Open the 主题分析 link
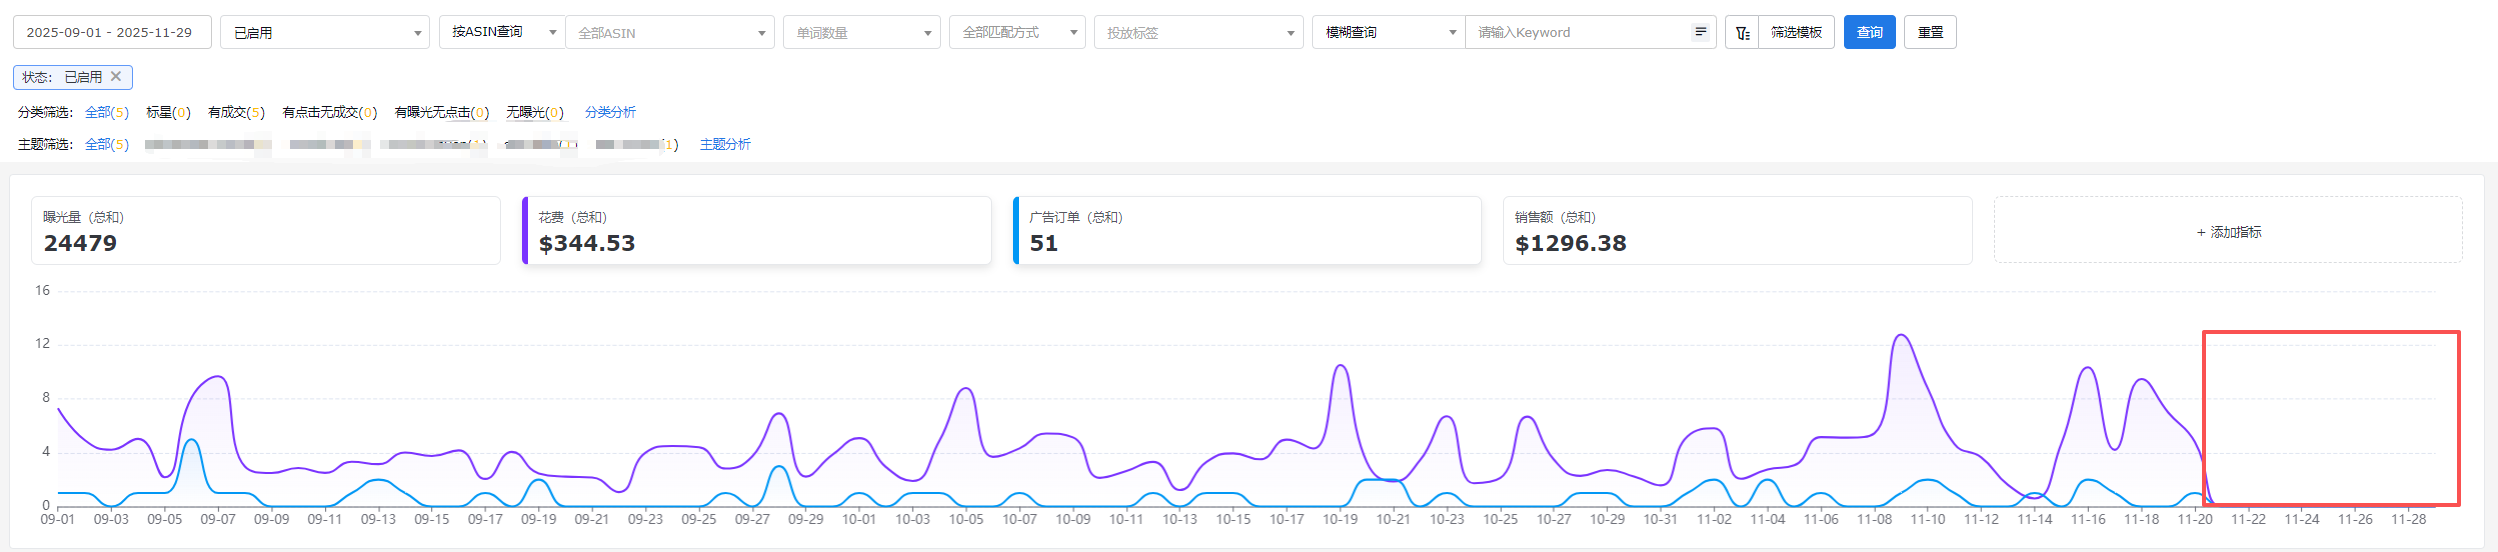 tap(725, 144)
